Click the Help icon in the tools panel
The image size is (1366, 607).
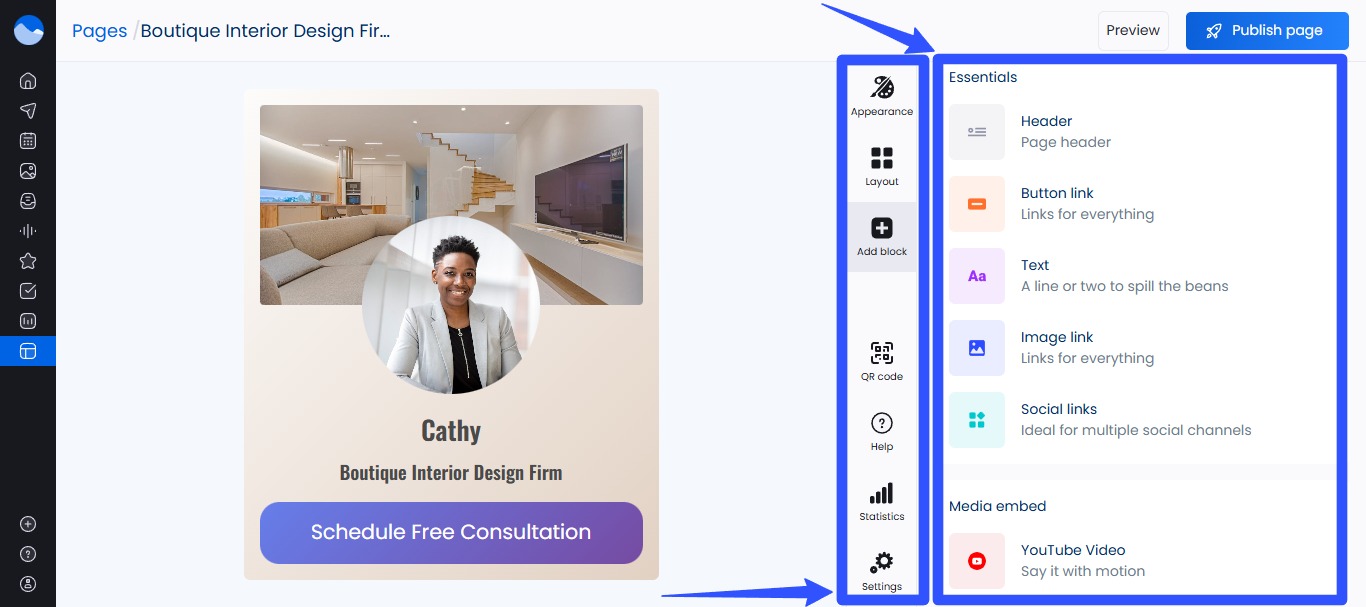[881, 431]
